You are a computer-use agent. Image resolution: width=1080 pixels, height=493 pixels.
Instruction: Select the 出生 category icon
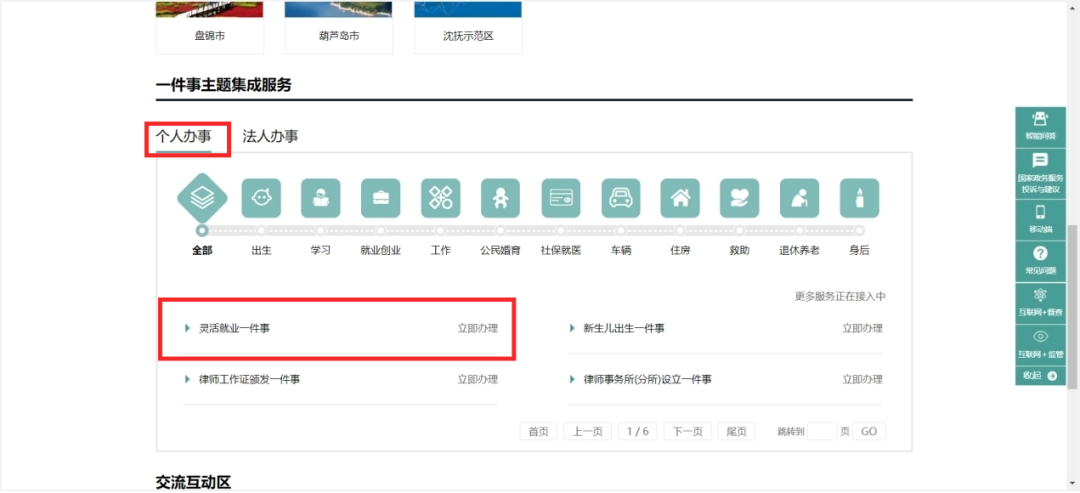[261, 198]
